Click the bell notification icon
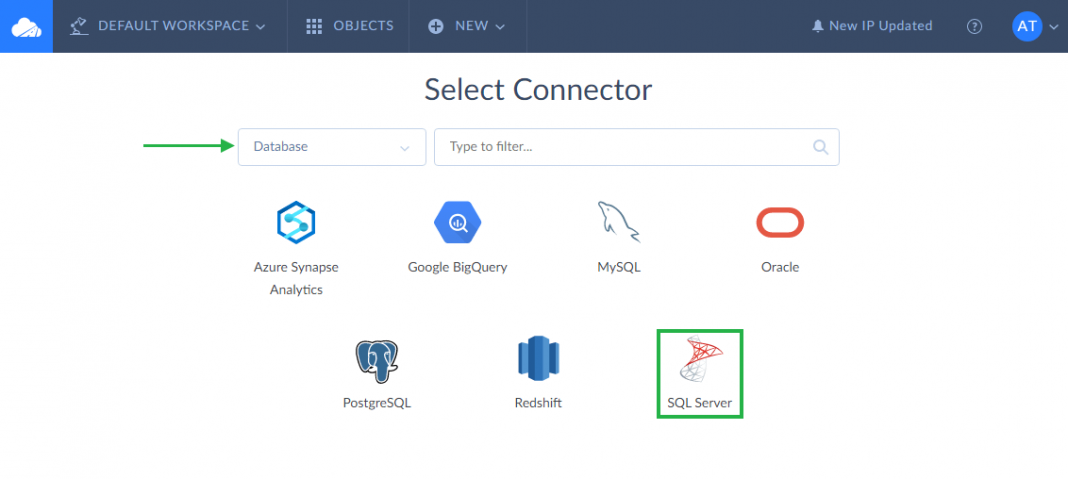 pos(817,27)
